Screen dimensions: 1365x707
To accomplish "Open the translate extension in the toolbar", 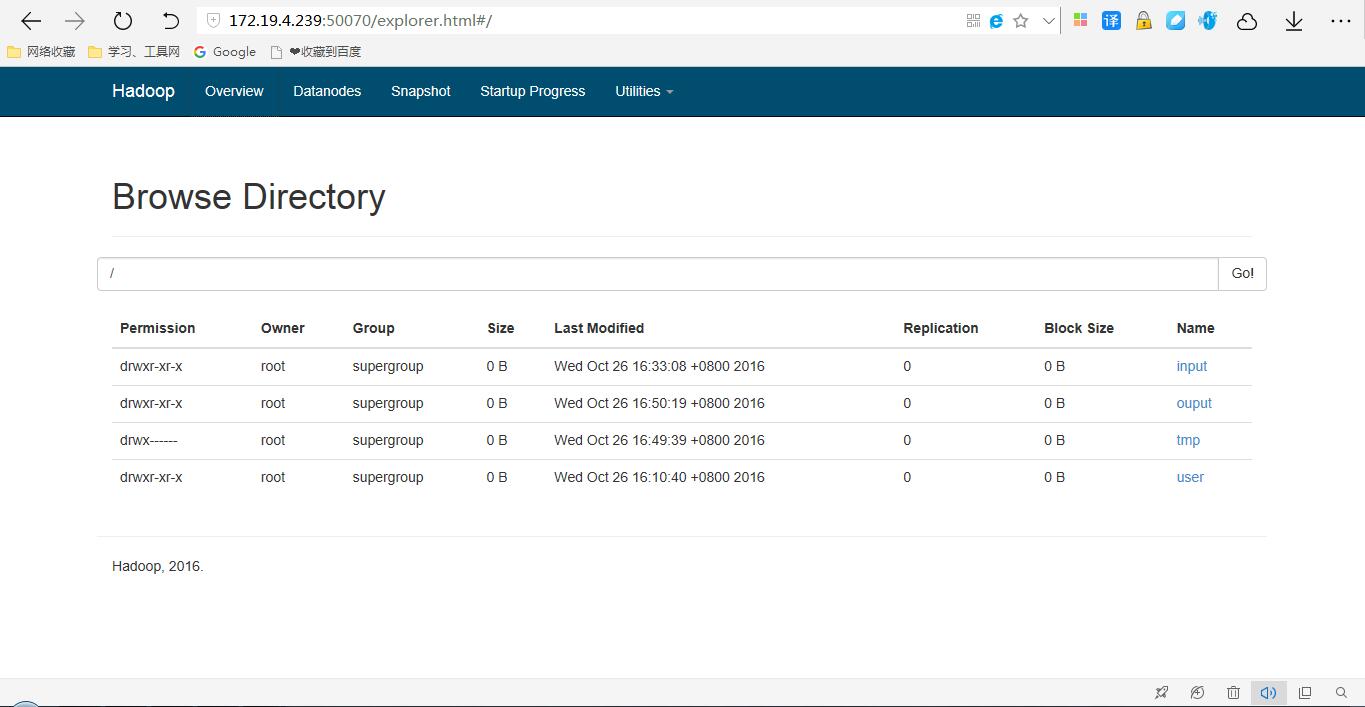I will pos(1111,20).
